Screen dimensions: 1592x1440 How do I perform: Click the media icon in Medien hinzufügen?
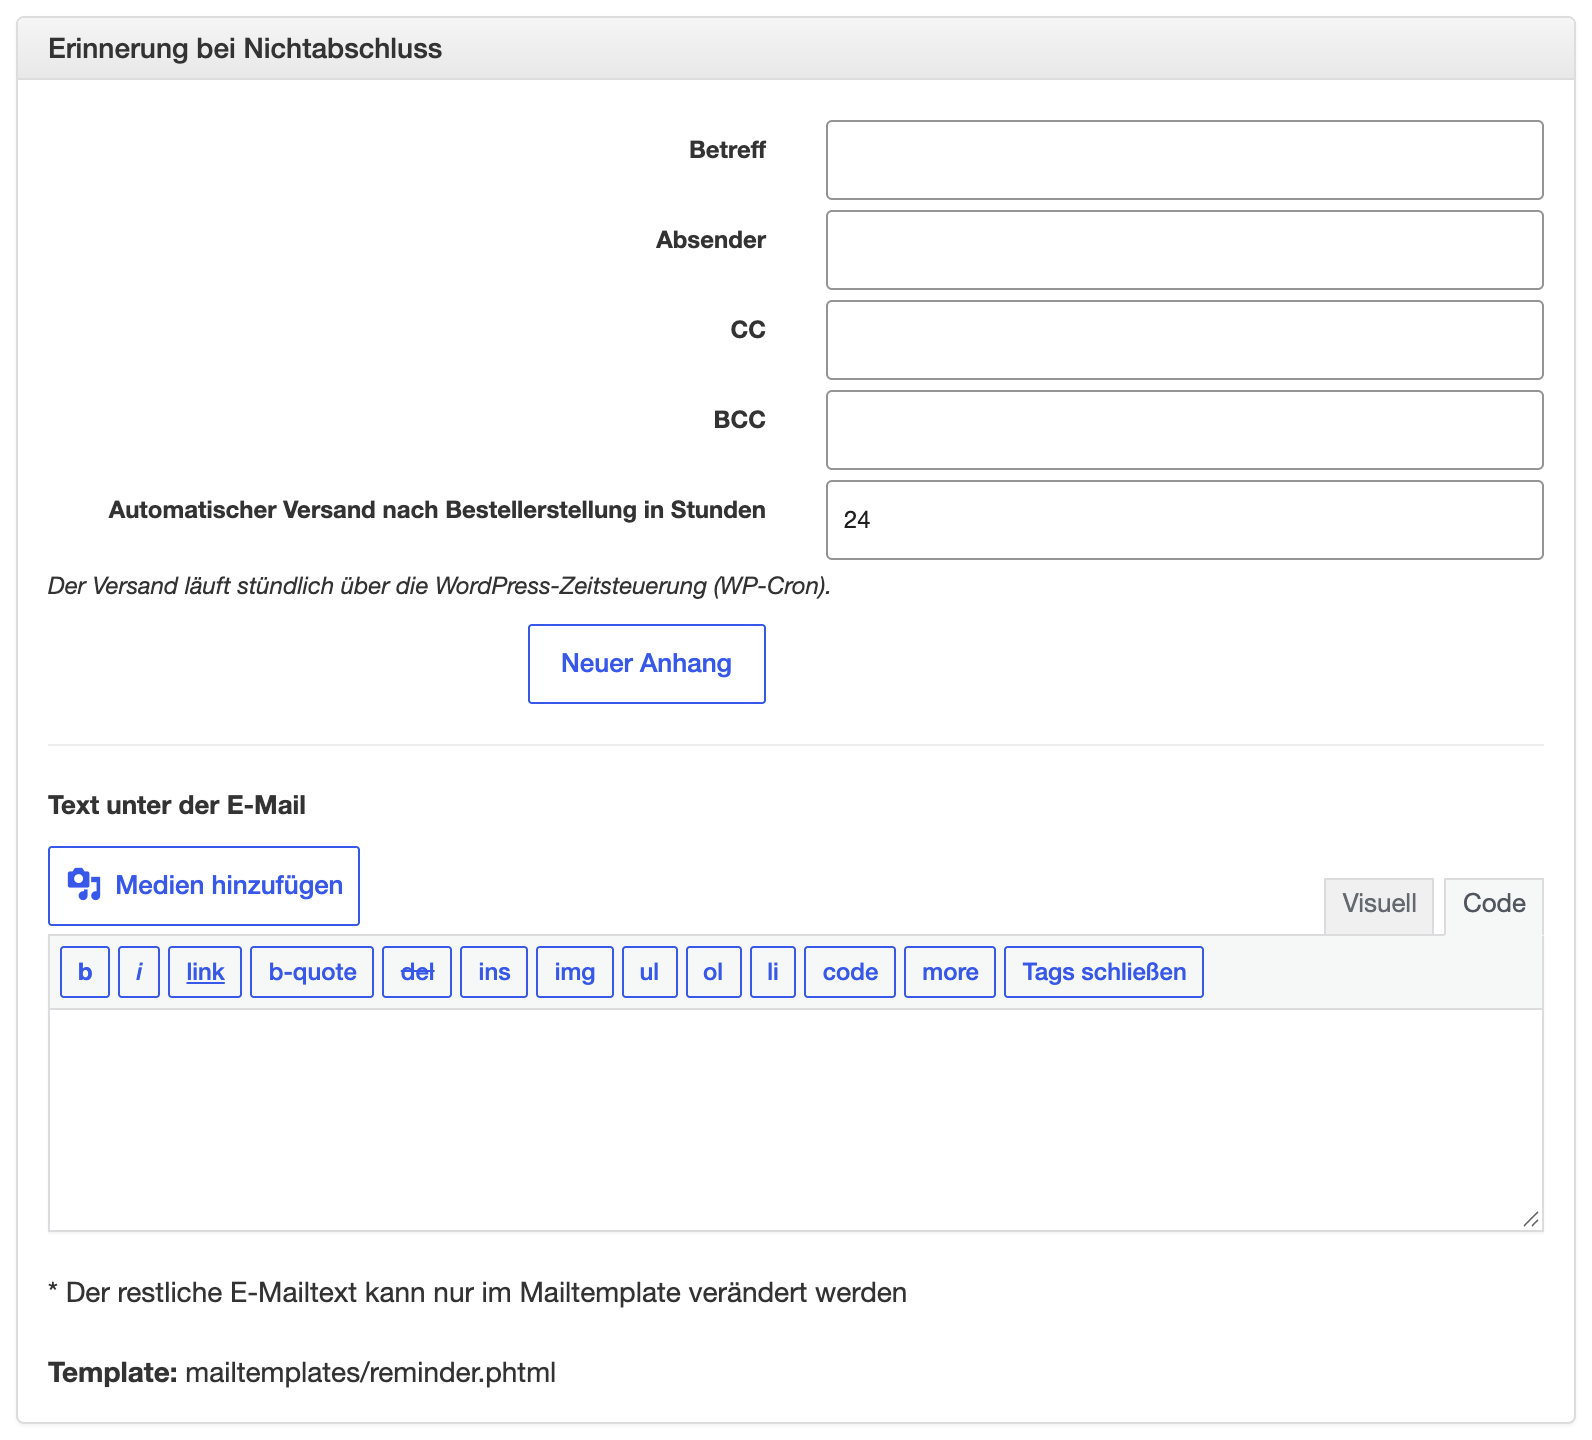84,885
